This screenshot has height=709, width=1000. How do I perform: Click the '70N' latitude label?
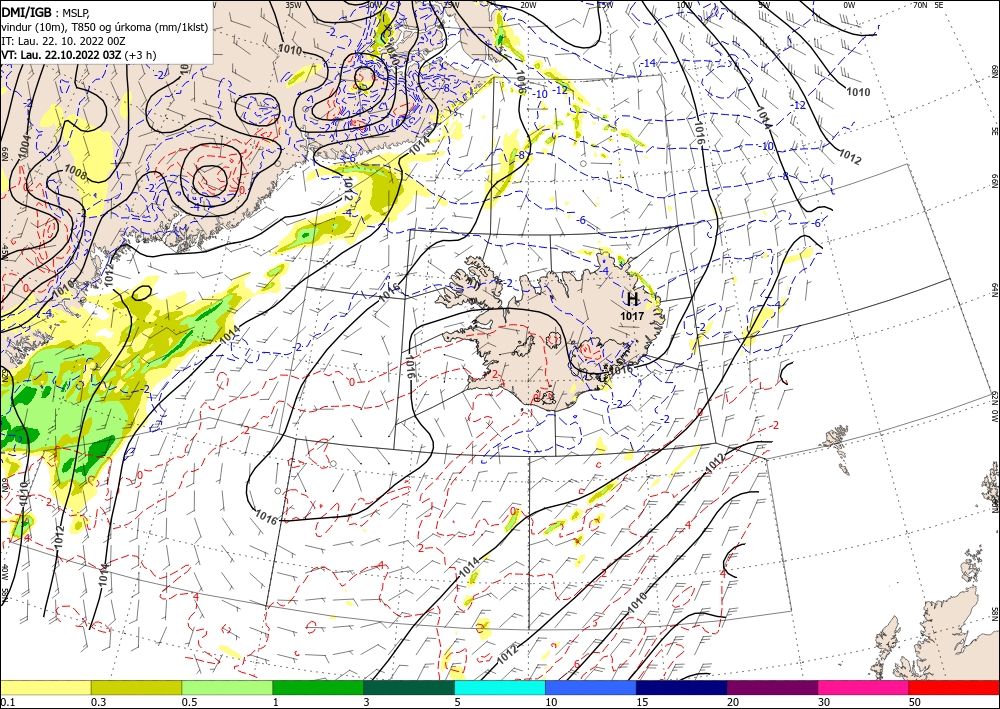pyautogui.click(x=920, y=4)
